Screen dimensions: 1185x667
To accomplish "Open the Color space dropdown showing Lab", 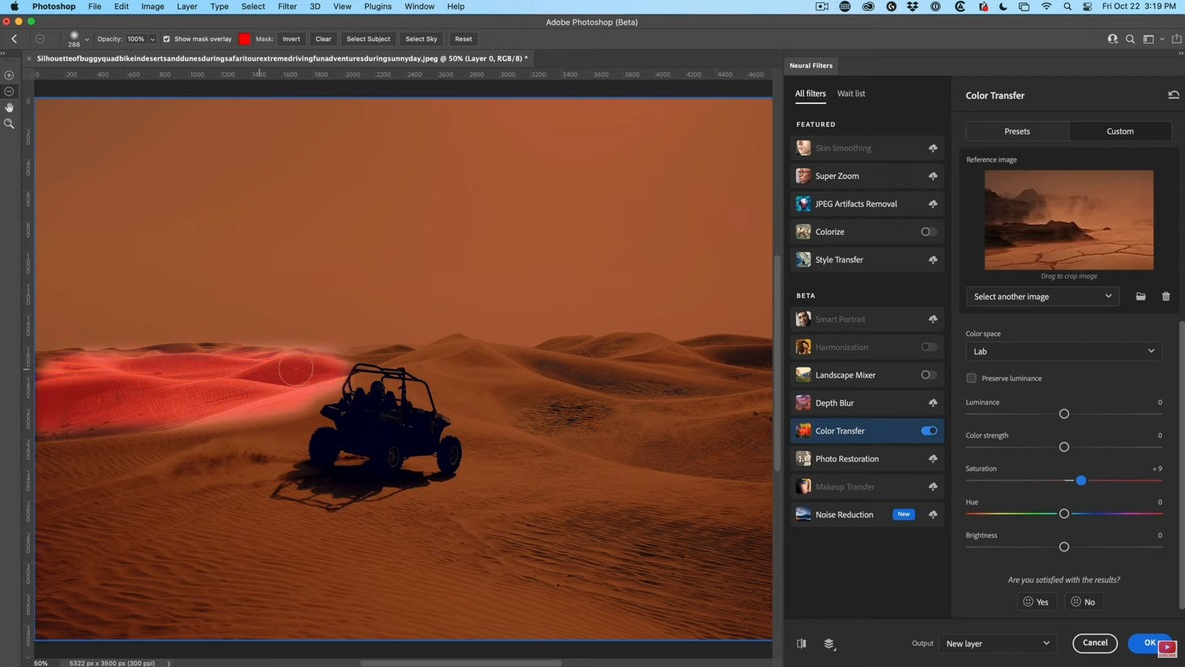I will (1063, 351).
